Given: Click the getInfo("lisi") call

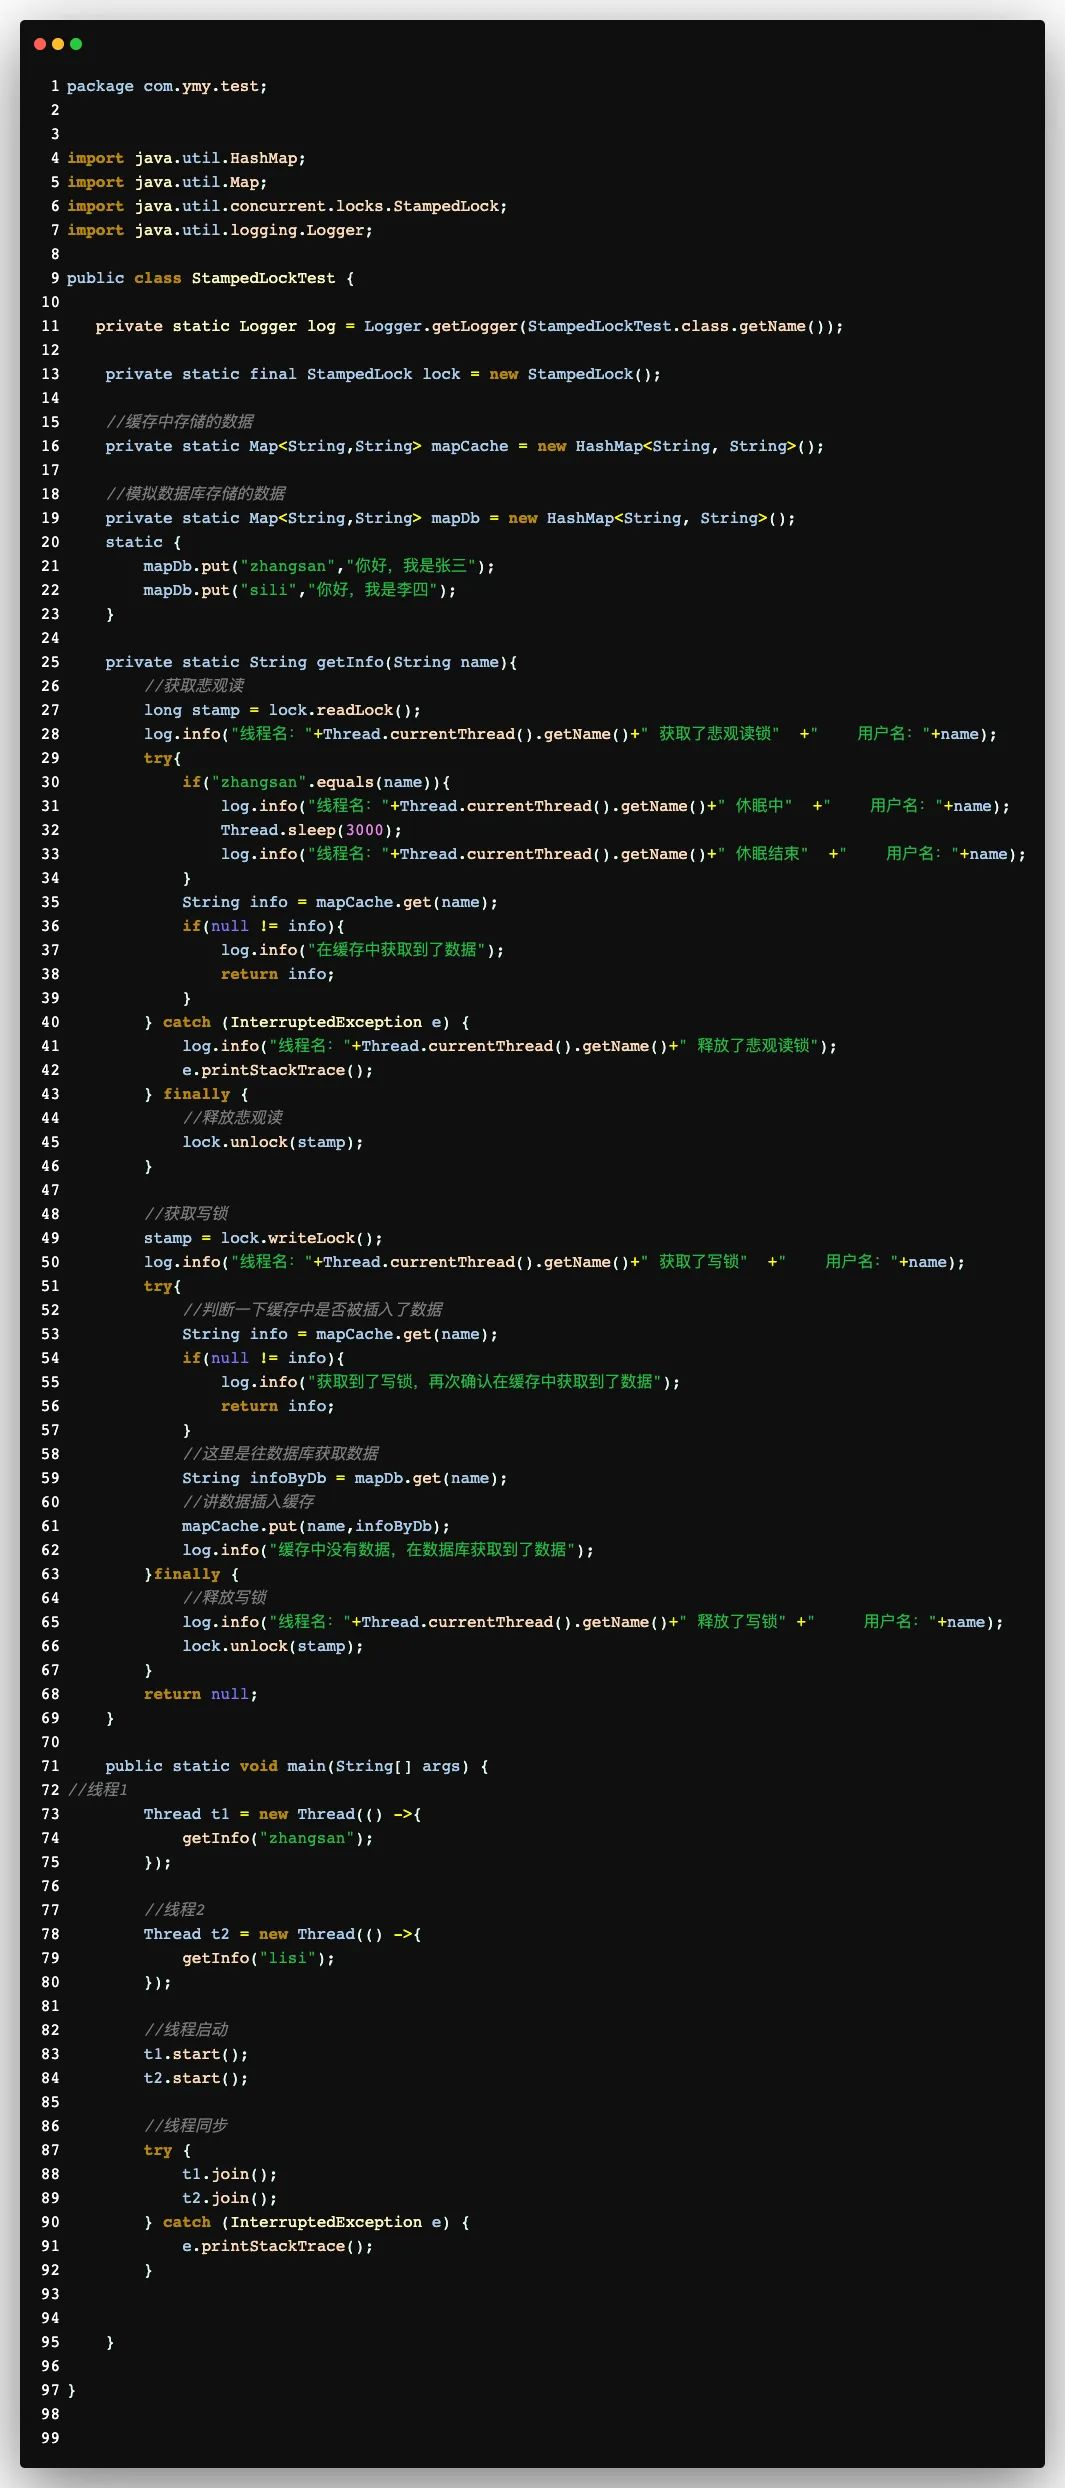Looking at the screenshot, I should 258,1958.
